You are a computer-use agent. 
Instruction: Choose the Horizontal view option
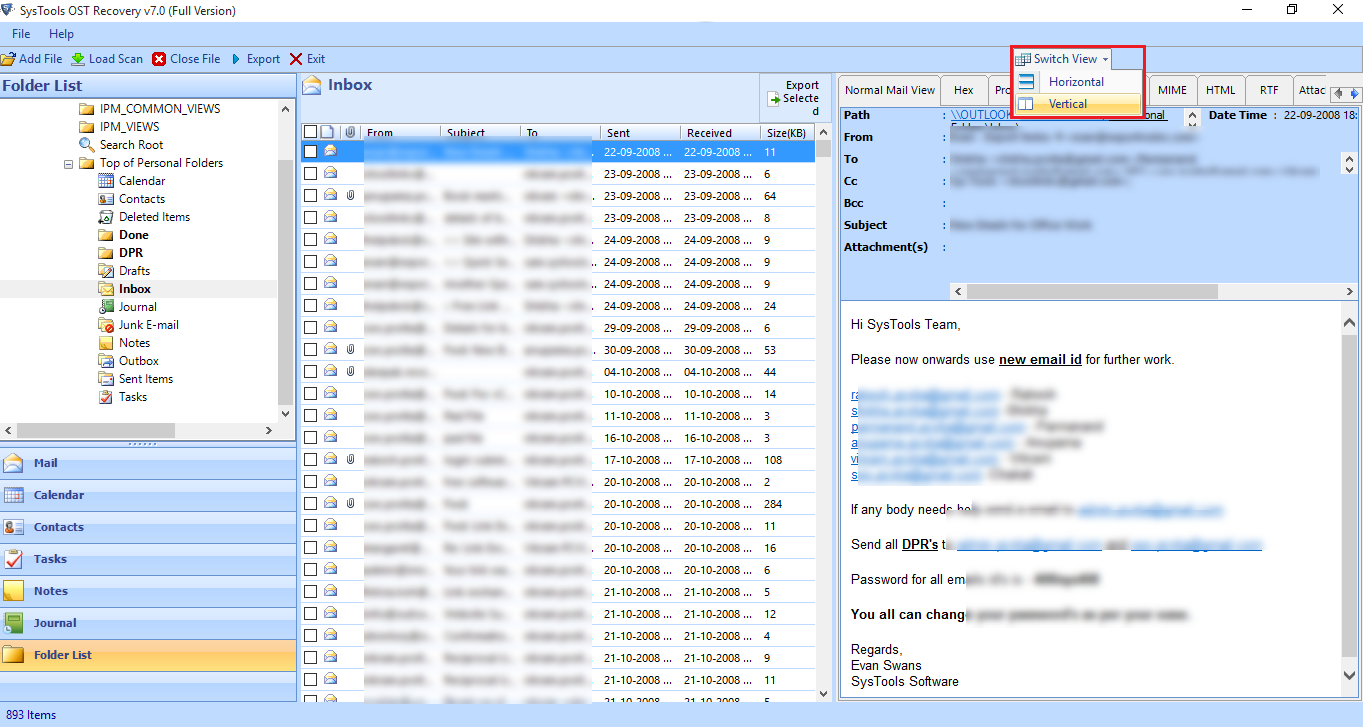click(x=1076, y=82)
